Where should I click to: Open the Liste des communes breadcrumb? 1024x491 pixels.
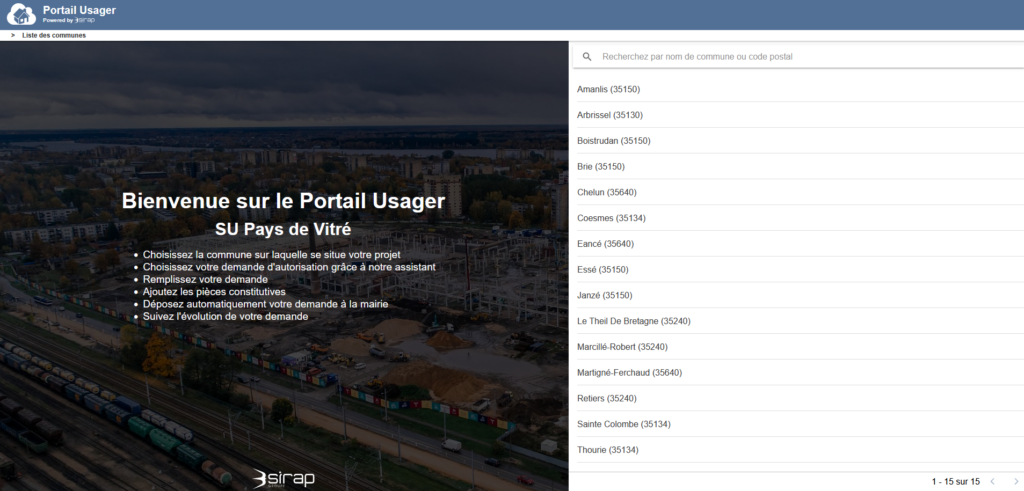pos(54,35)
